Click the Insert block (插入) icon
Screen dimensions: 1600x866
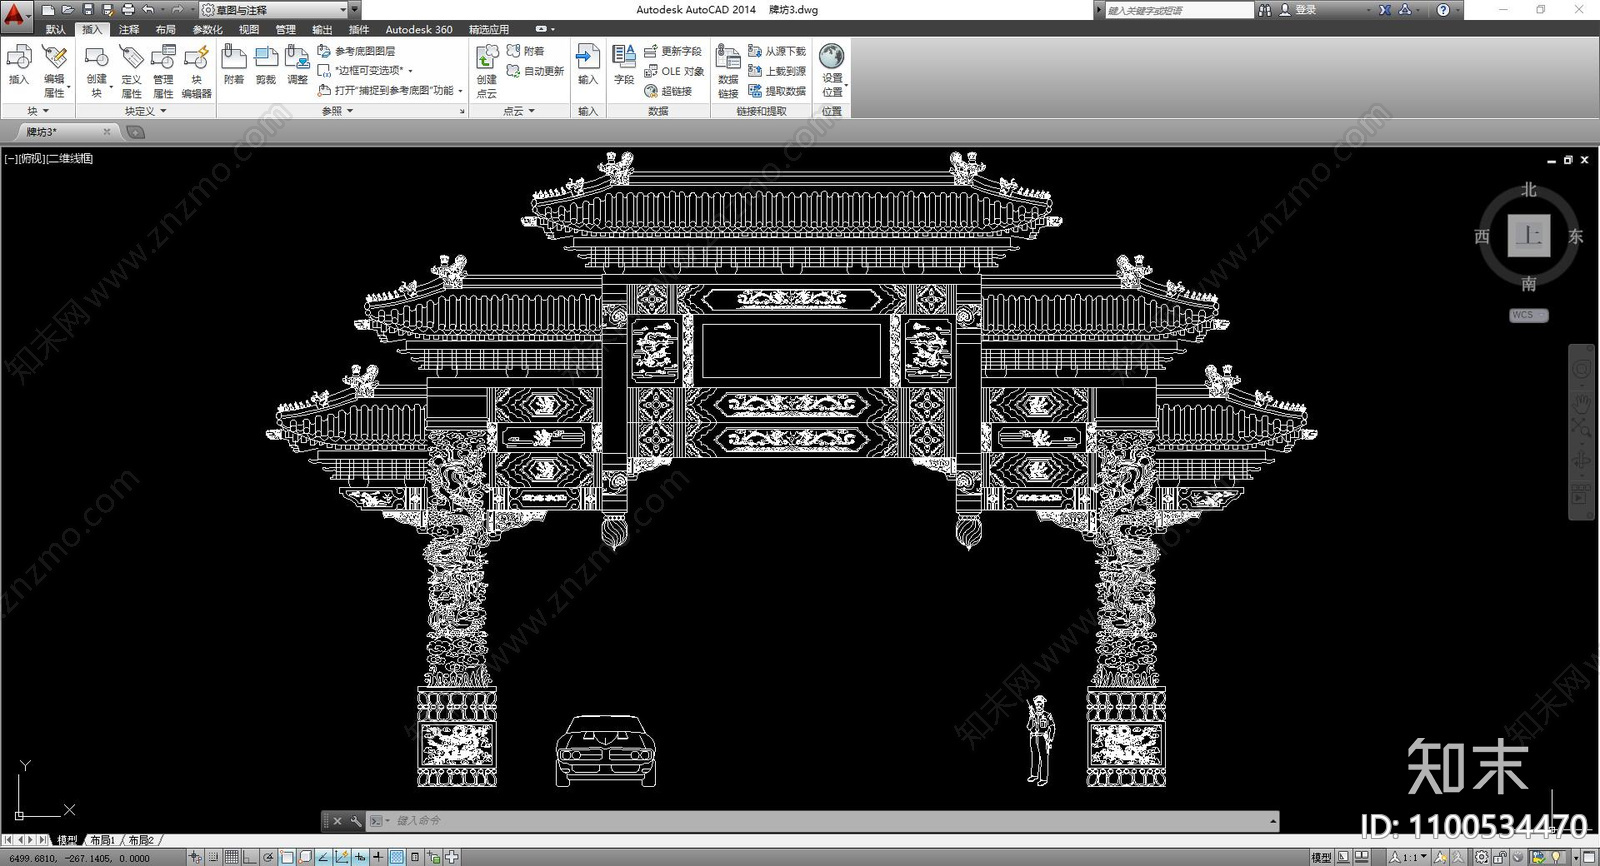tap(18, 65)
